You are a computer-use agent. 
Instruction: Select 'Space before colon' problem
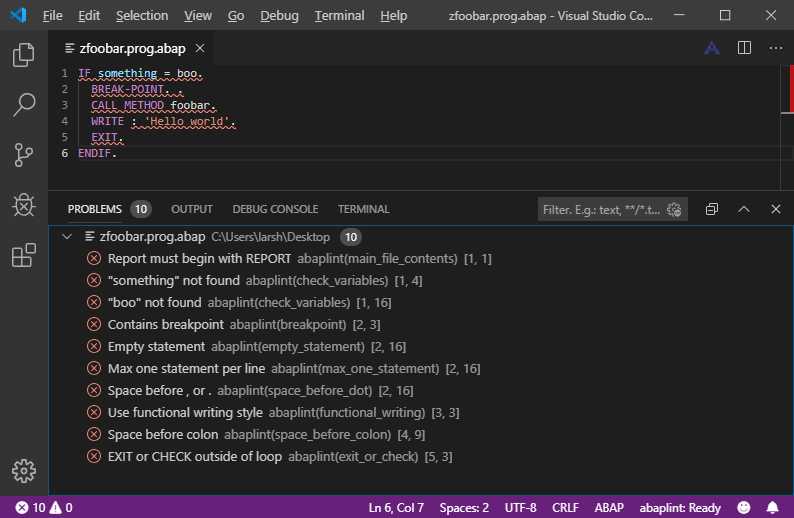421,434
